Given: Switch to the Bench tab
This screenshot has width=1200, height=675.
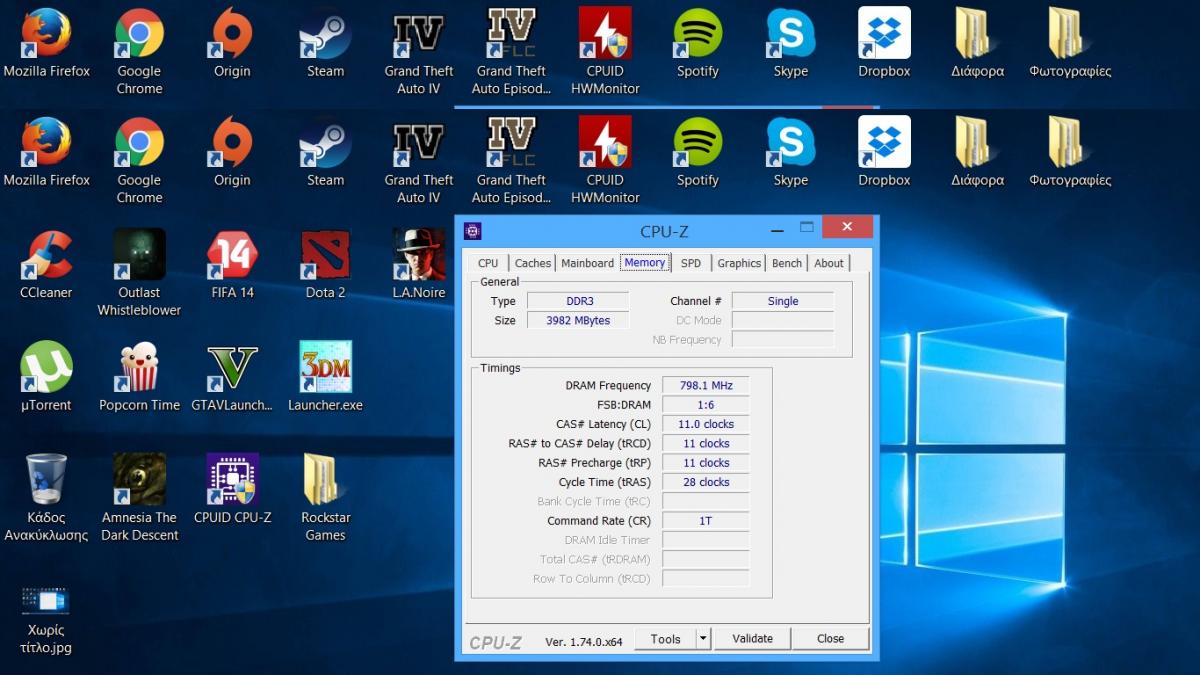Looking at the screenshot, I should click(x=787, y=263).
